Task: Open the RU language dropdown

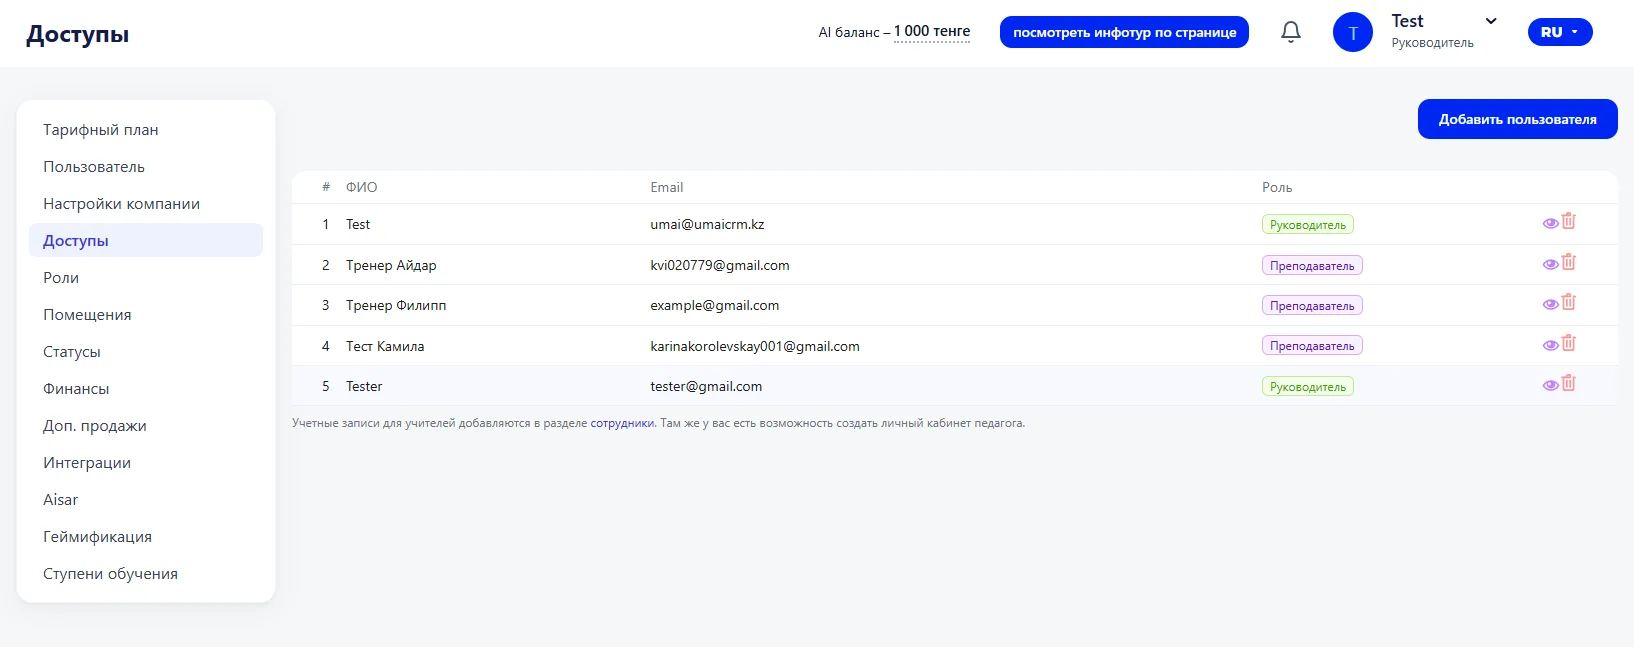Action: [x=1560, y=32]
